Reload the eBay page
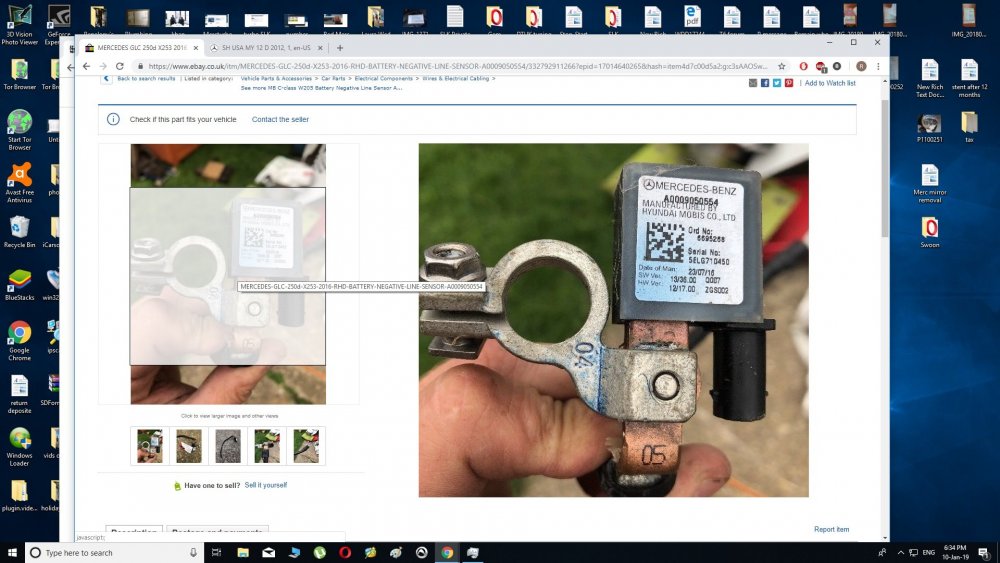This screenshot has width=1000, height=563. click(x=119, y=66)
